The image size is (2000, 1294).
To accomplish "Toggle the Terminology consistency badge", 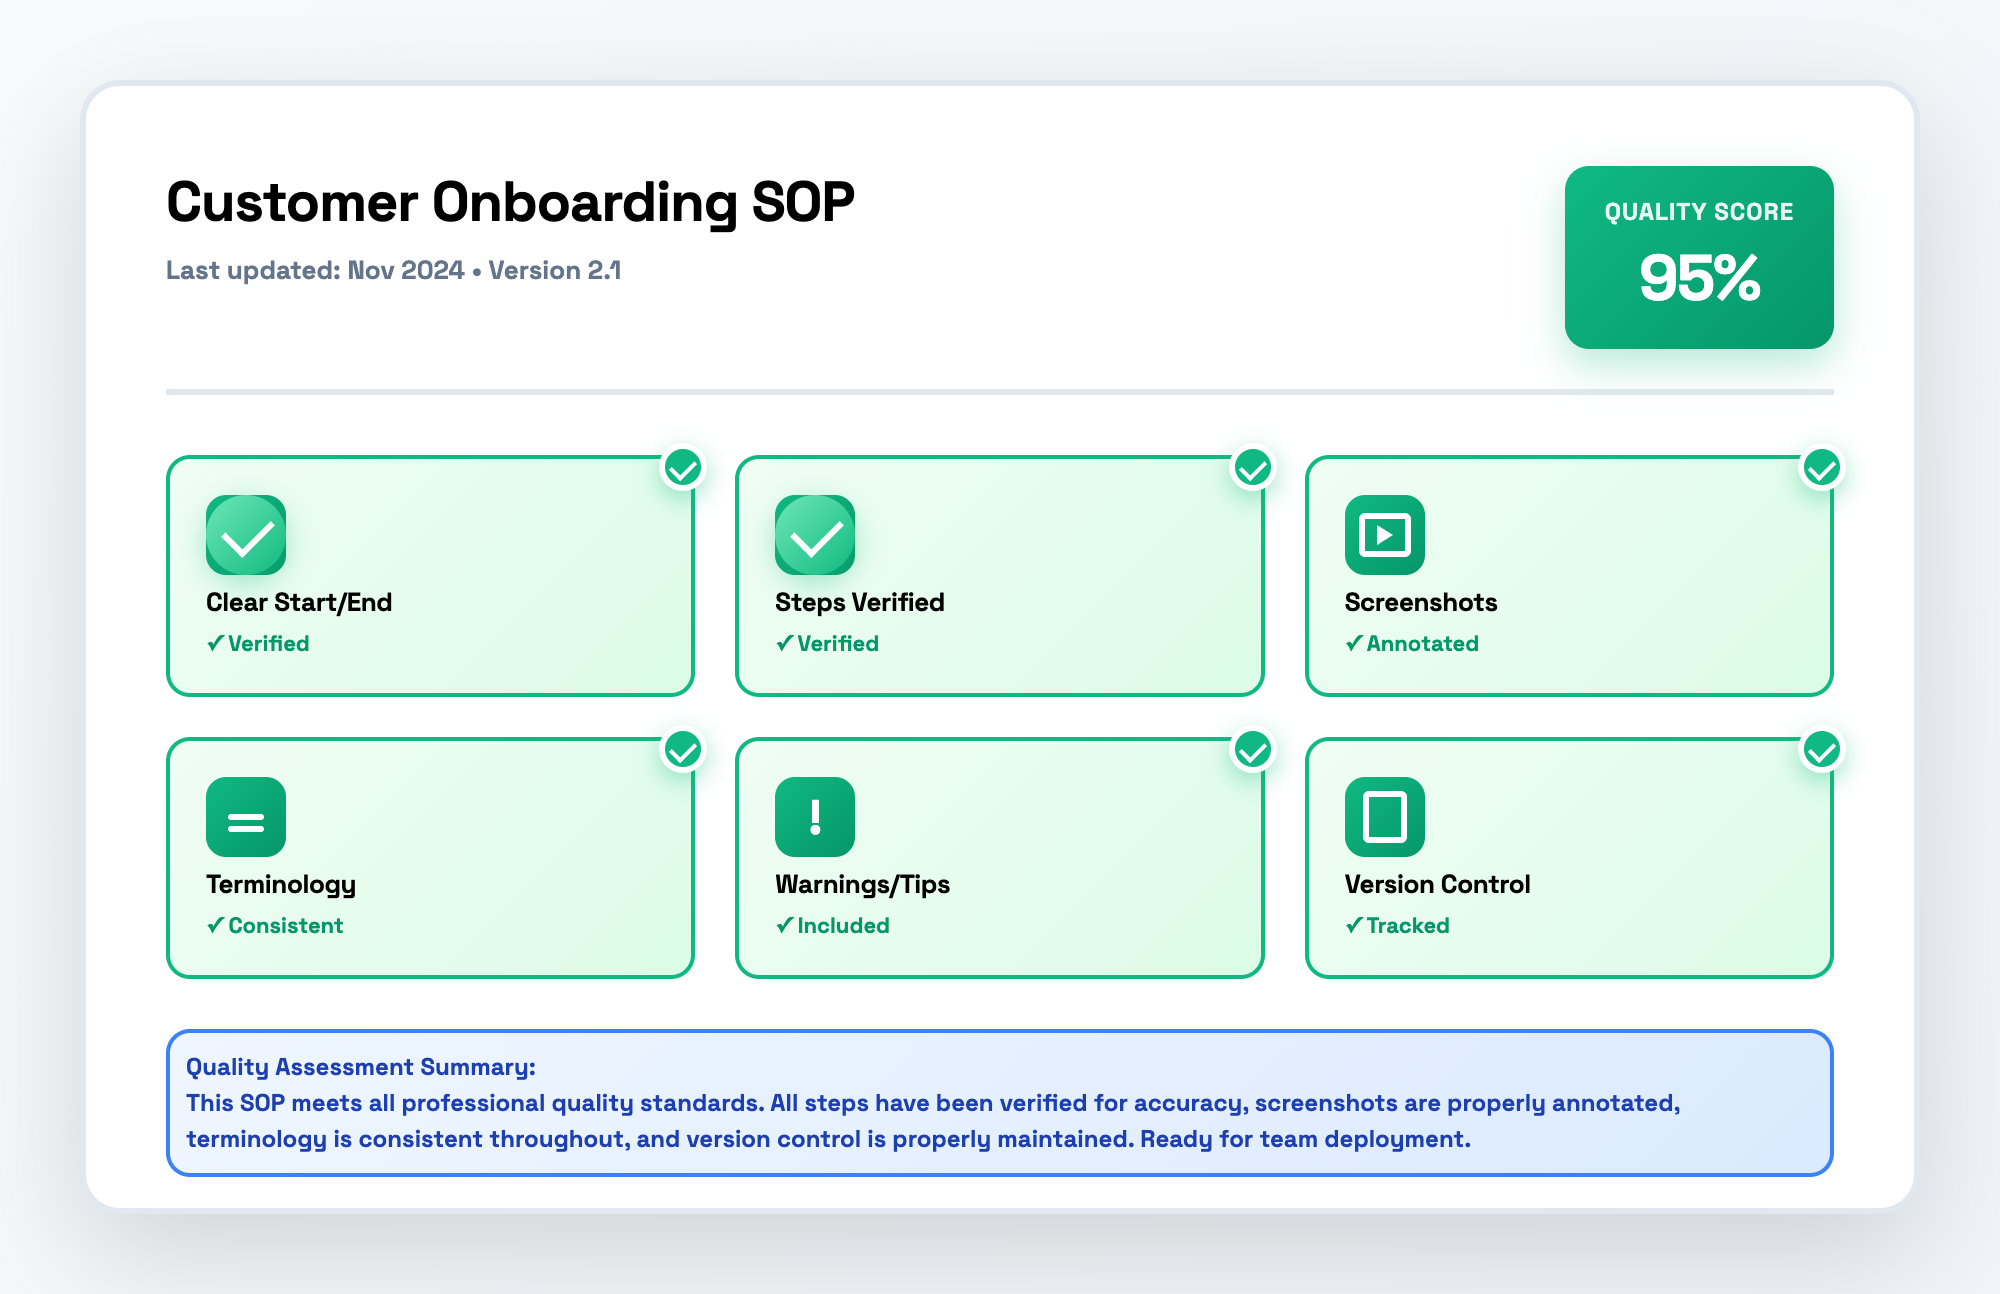I will (x=684, y=751).
